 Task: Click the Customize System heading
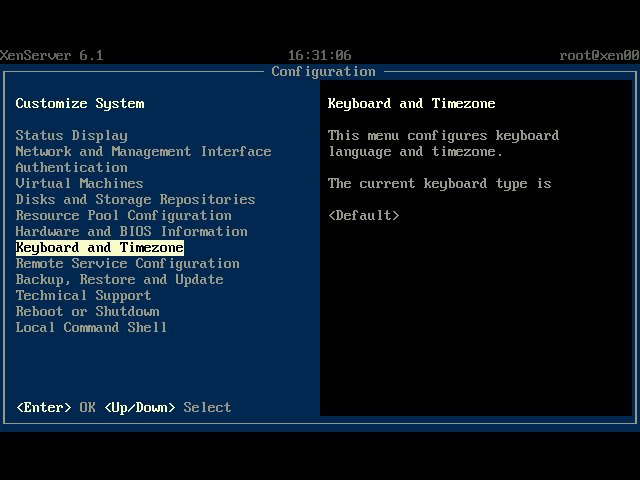80,104
